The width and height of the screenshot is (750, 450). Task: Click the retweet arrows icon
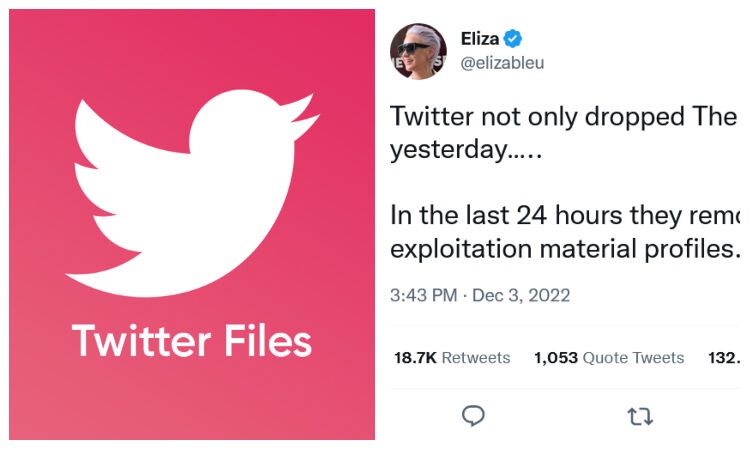point(638,415)
